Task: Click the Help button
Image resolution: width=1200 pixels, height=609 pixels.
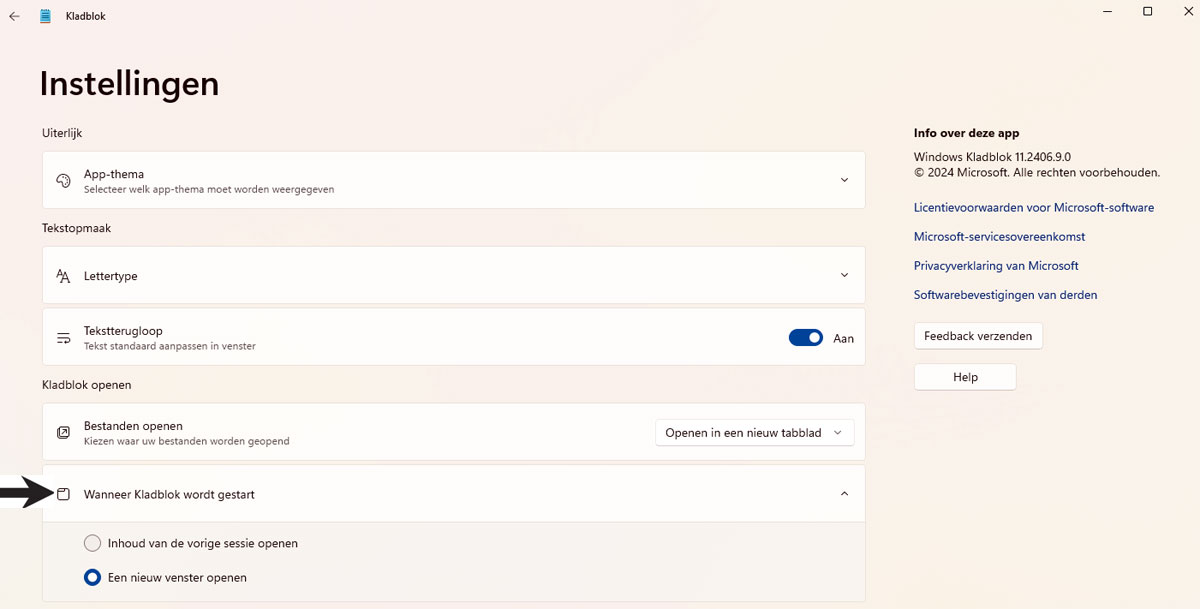Action: (965, 377)
